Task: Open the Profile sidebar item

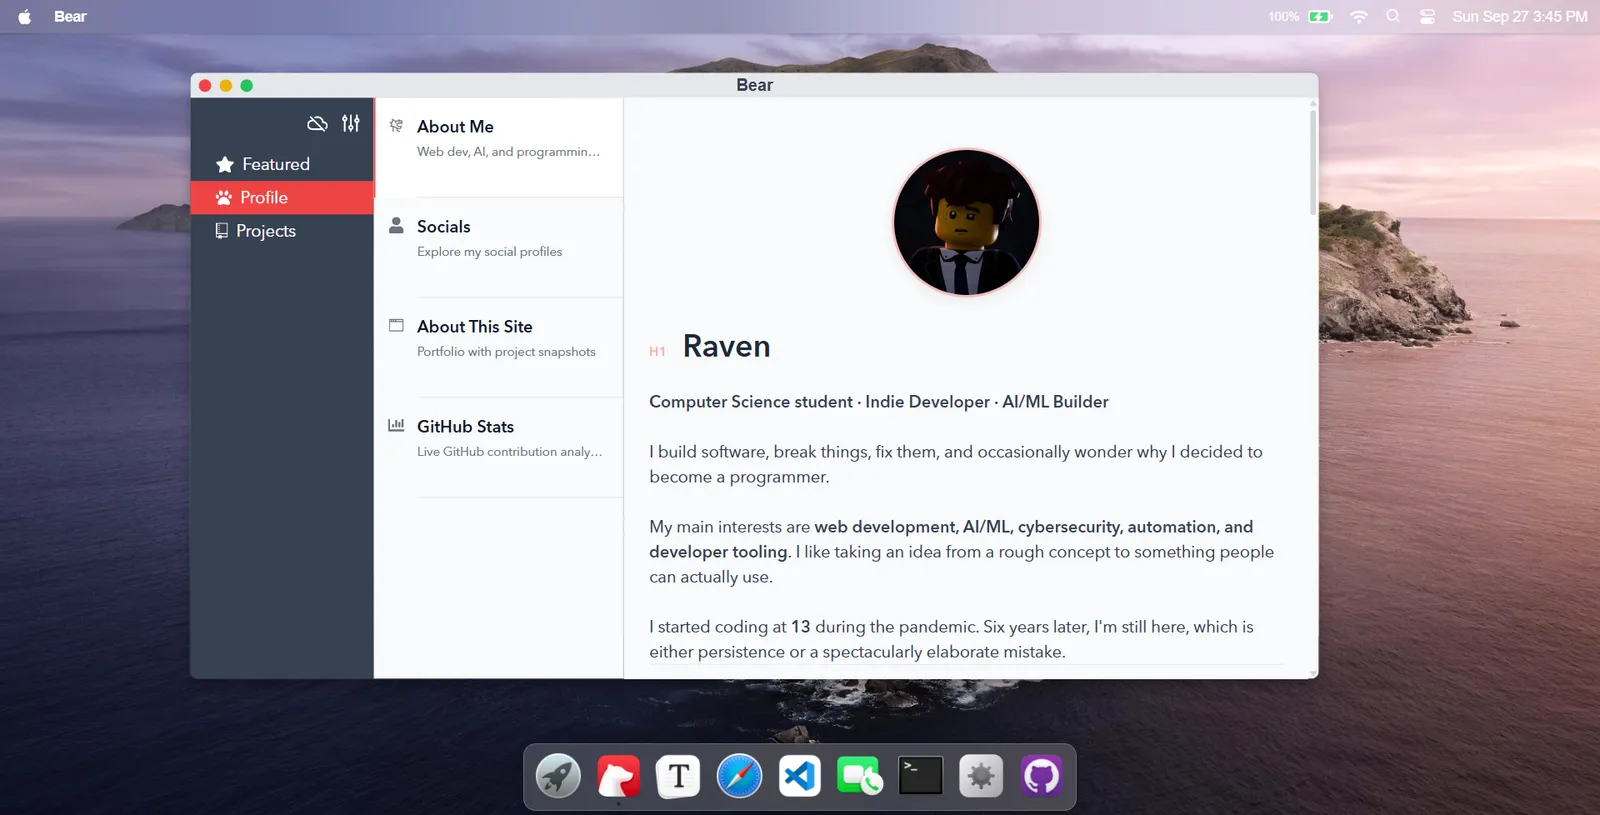Action: [x=282, y=198]
